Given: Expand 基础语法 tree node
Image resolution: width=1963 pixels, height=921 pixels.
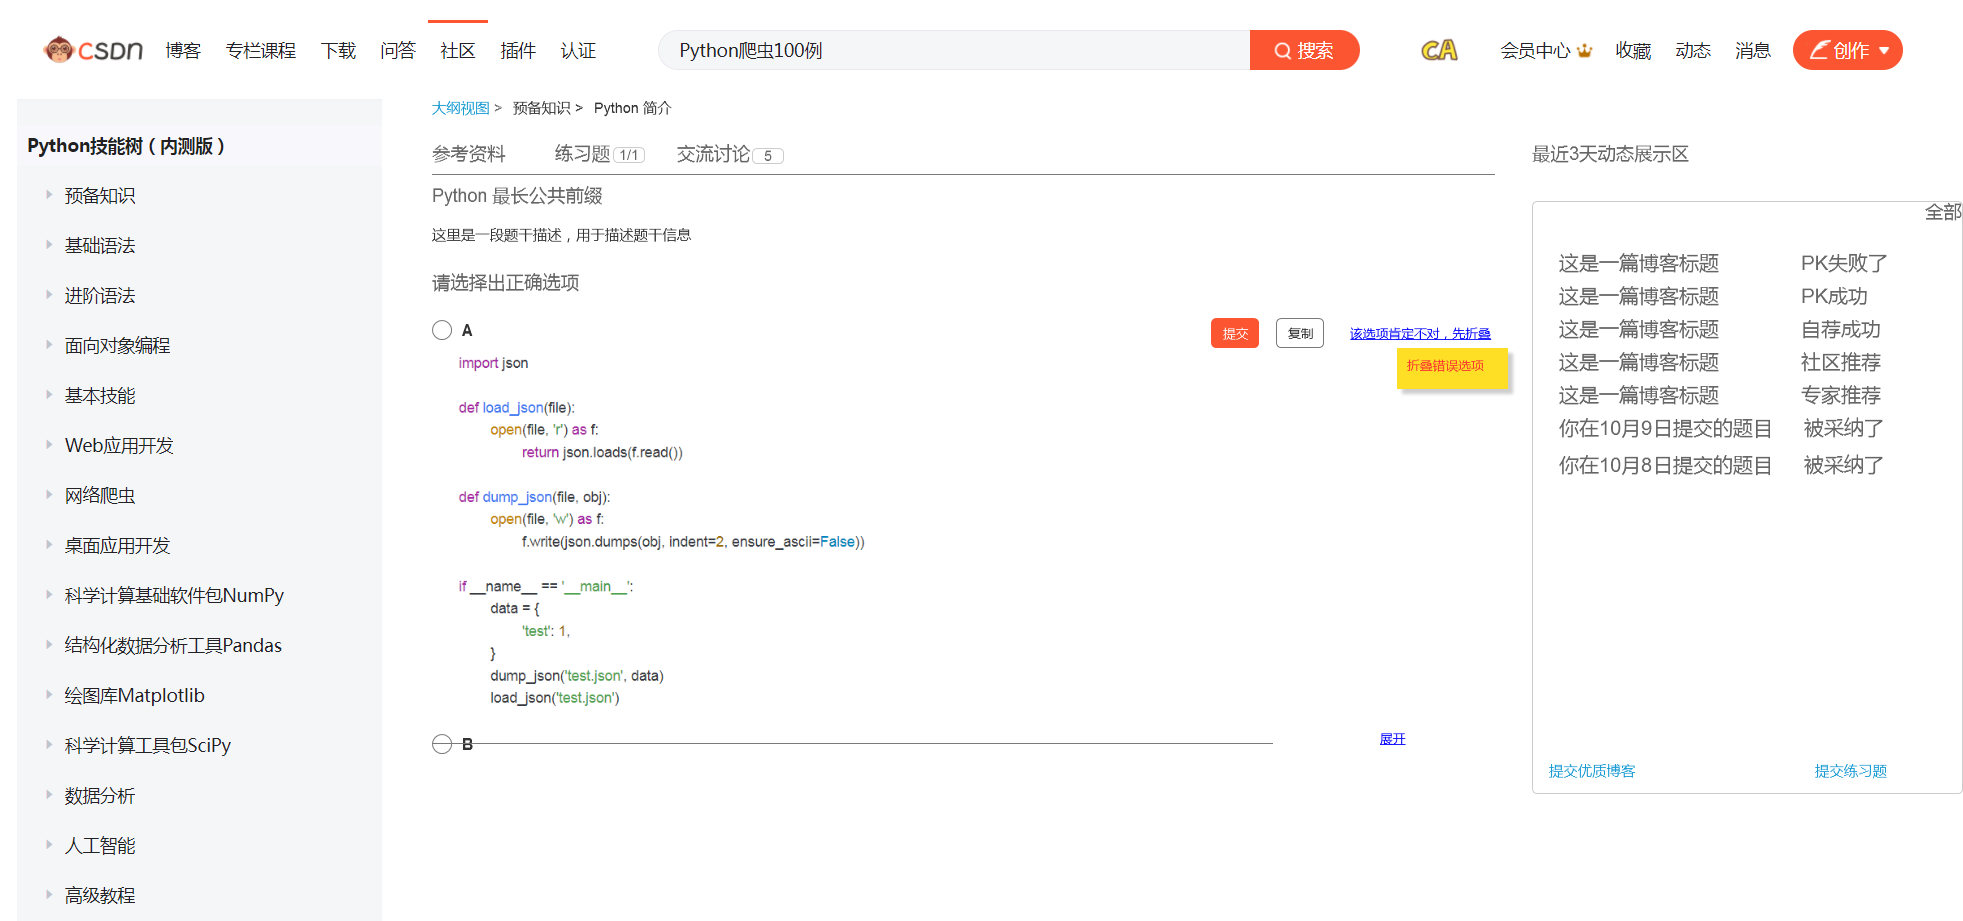Looking at the screenshot, I should (x=49, y=245).
